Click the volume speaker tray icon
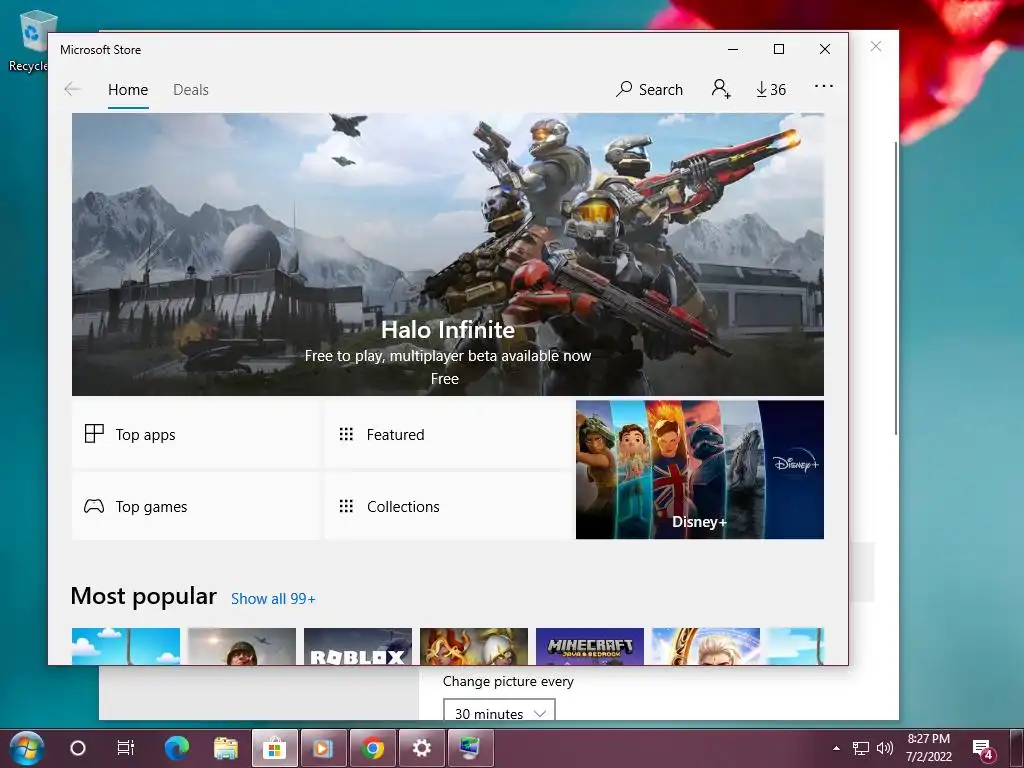Image resolution: width=1024 pixels, height=768 pixels. point(884,748)
